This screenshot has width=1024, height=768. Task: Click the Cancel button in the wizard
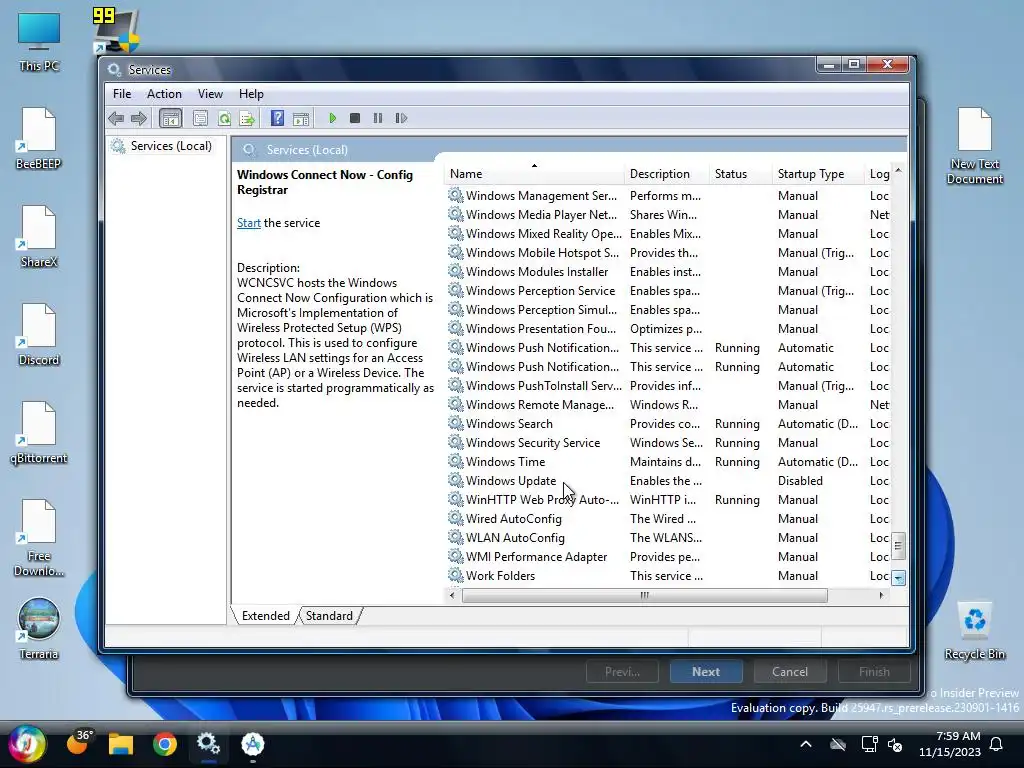[x=790, y=671]
